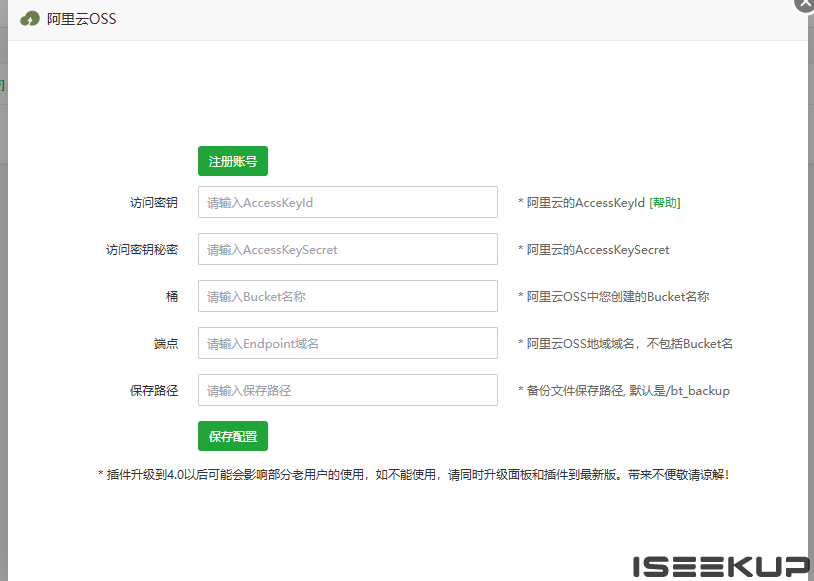Focus the AccessKeySecret input field
This screenshot has height=581, width=814.
click(x=348, y=249)
